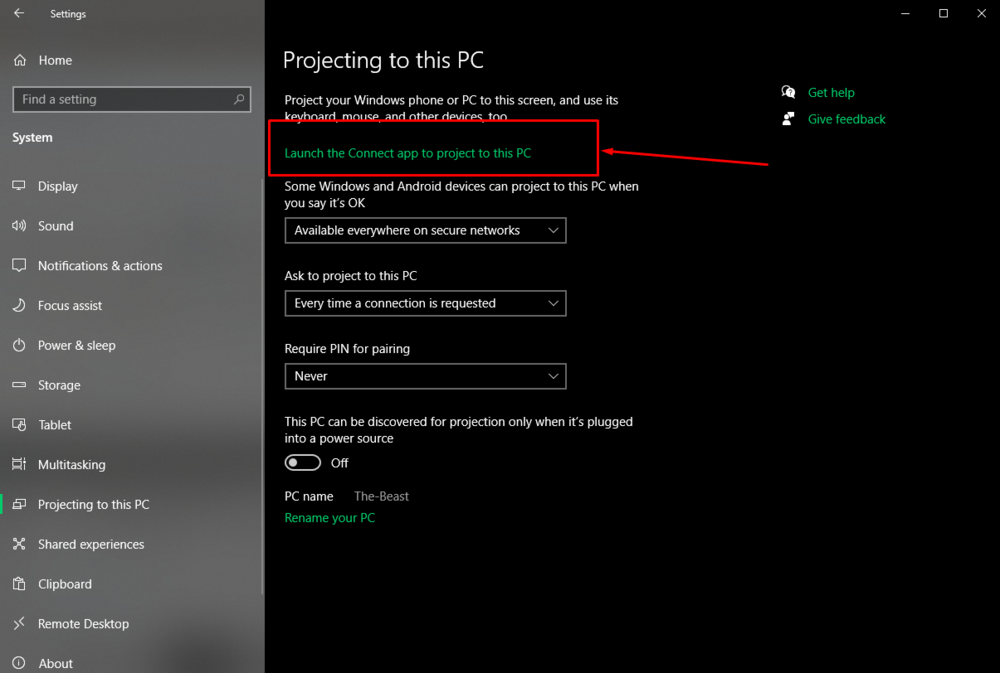Click the Display monitor icon
This screenshot has width=1000, height=673.
[19, 186]
